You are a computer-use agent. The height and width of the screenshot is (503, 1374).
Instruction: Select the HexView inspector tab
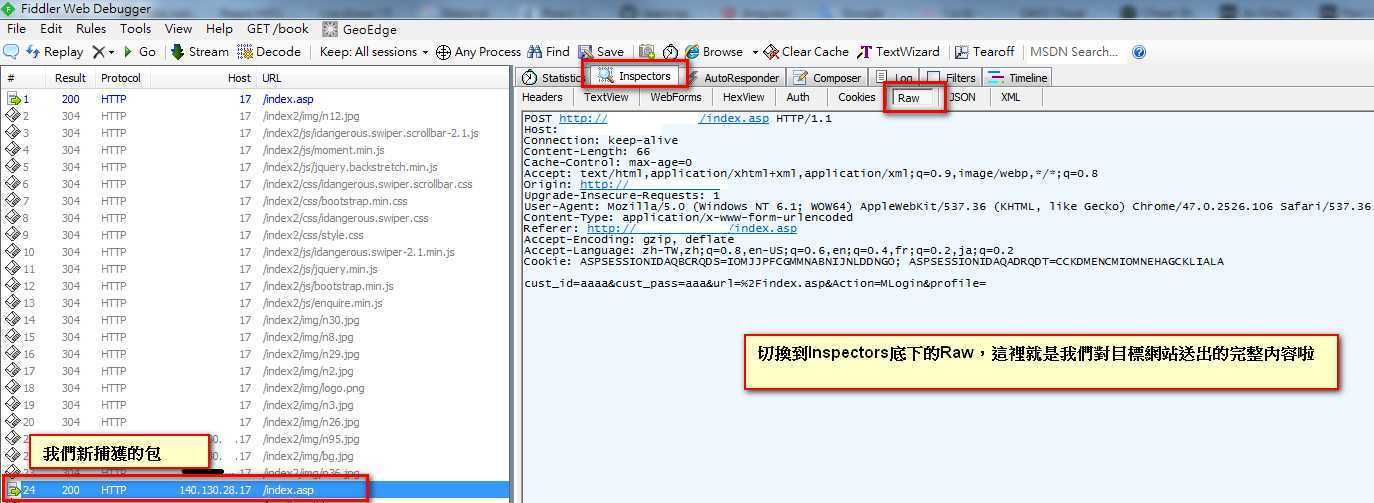coord(743,97)
